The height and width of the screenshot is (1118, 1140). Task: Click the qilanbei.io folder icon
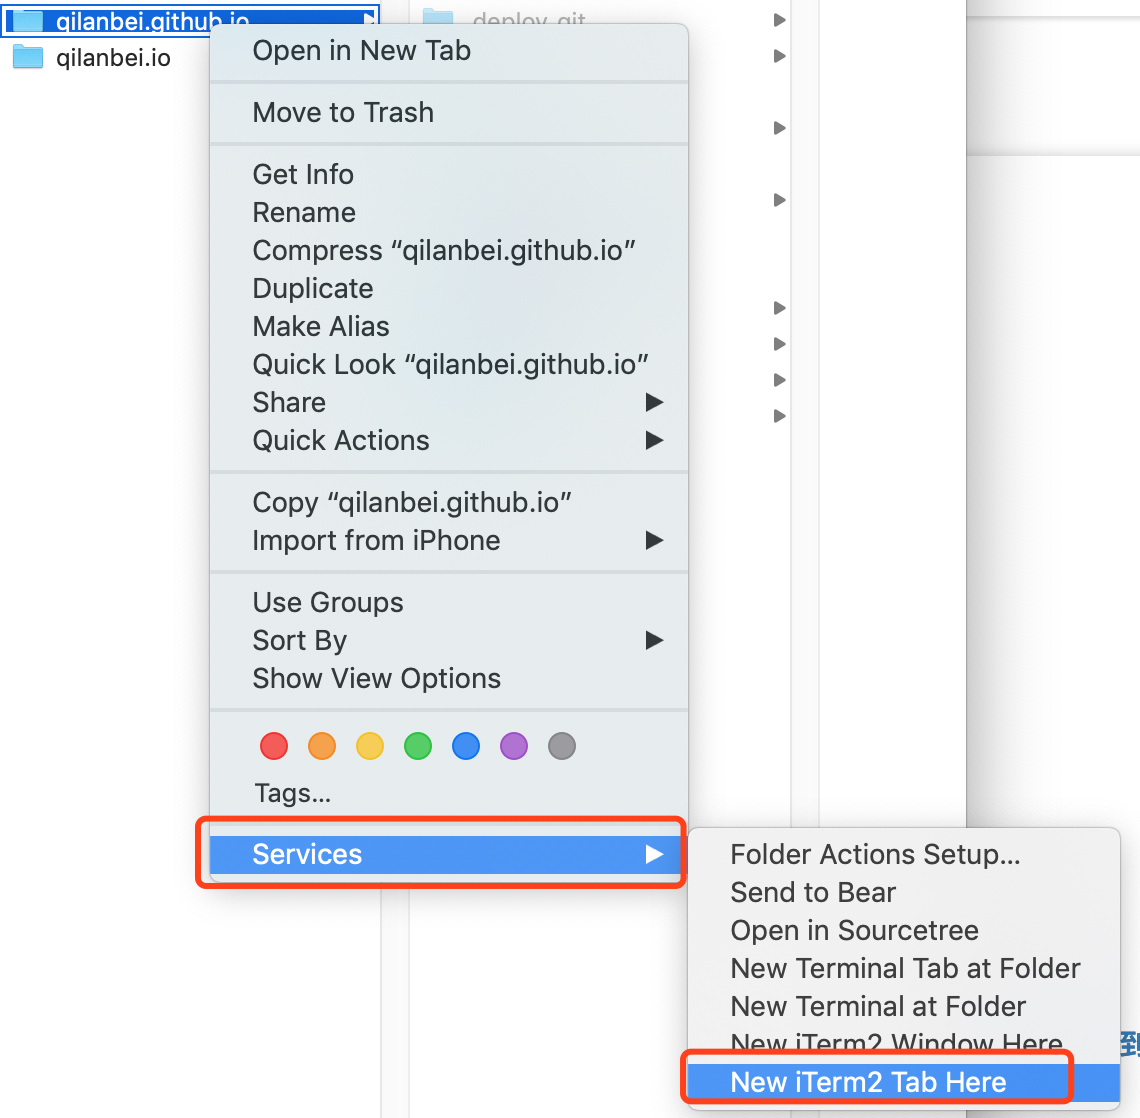pyautogui.click(x=28, y=57)
